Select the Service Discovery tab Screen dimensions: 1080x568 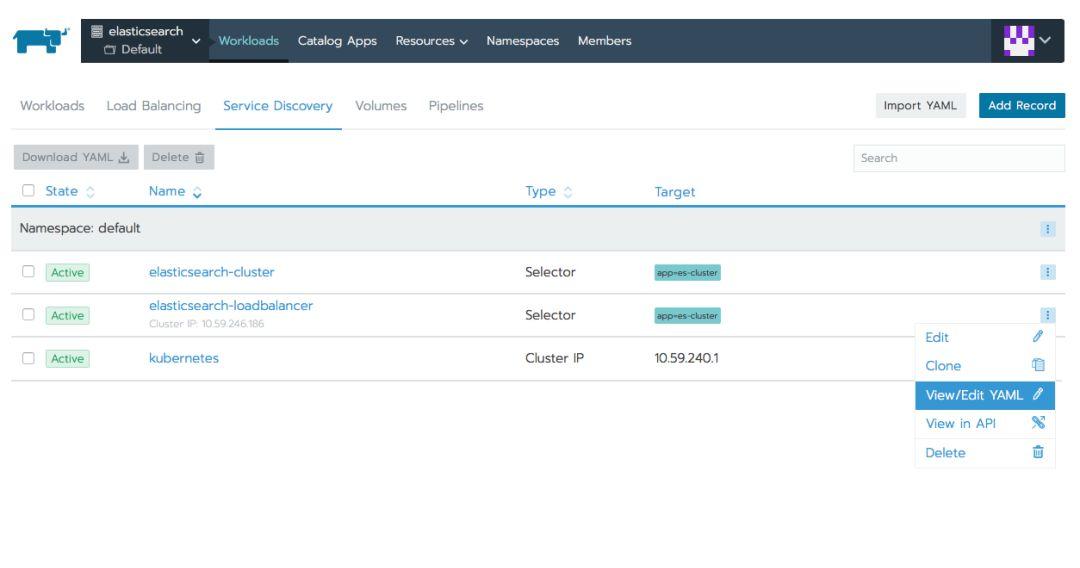(278, 106)
